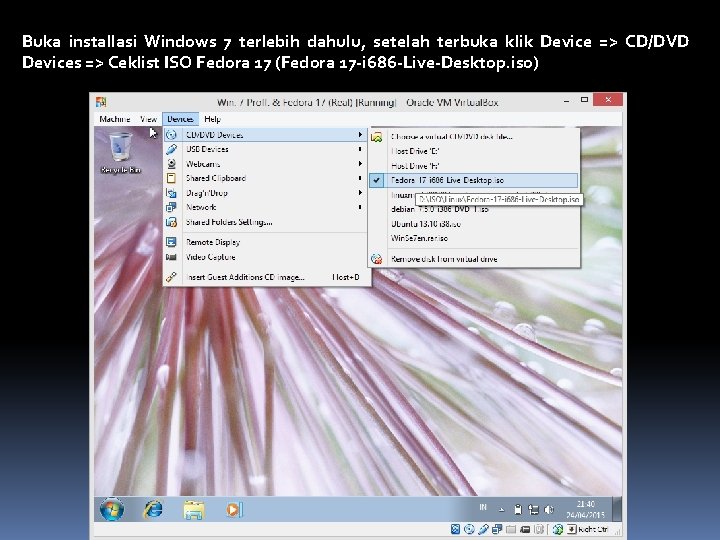720x540 pixels.
Task: Click the CD/DVD Devices disc icon
Action: 171,135
